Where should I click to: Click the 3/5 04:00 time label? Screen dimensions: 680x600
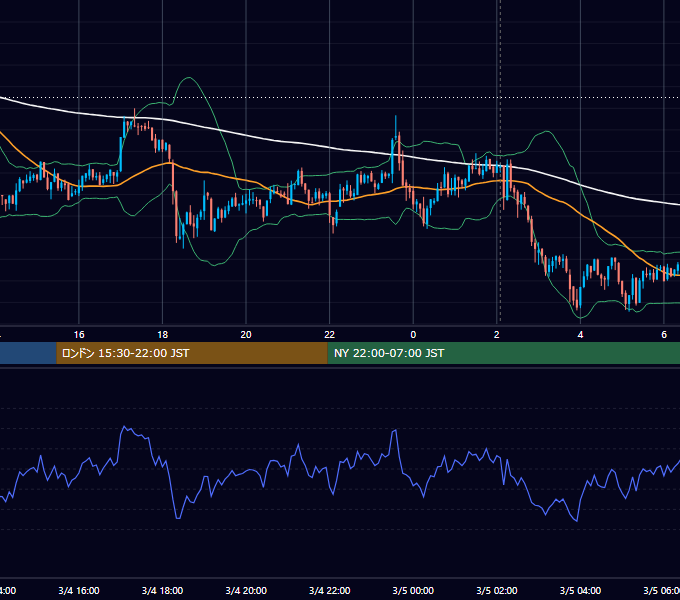point(580,591)
